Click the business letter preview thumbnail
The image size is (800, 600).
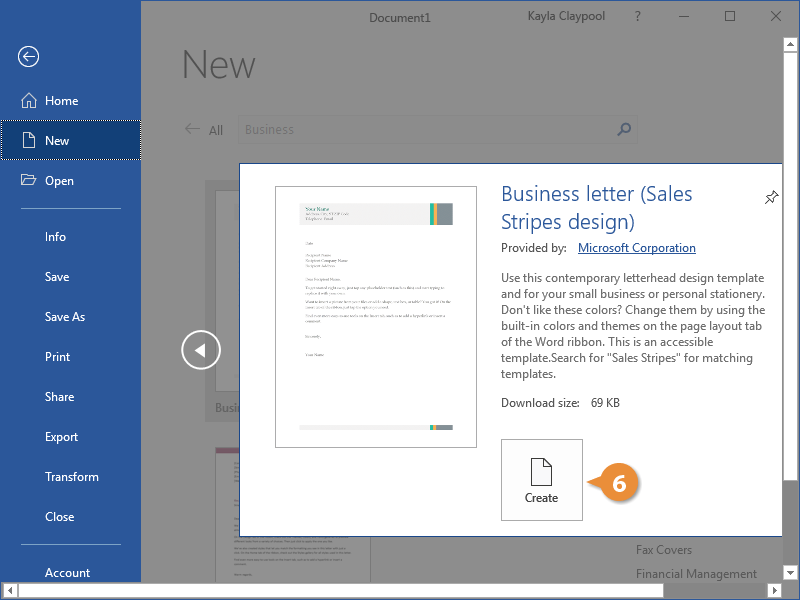pos(376,316)
